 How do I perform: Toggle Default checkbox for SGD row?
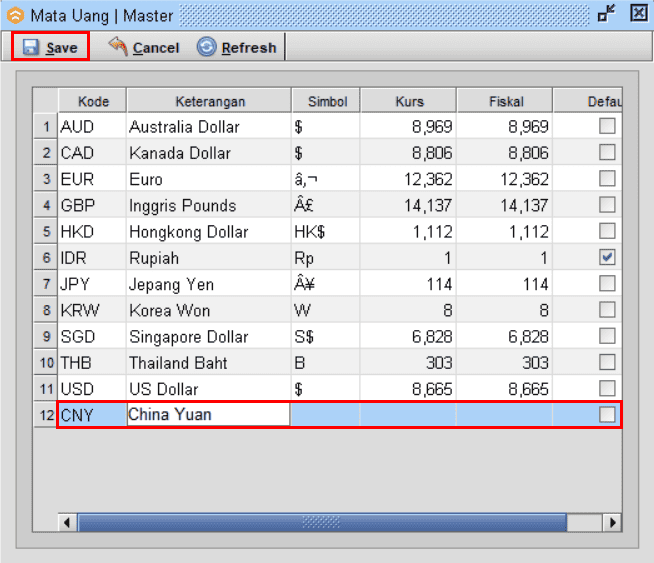607,336
